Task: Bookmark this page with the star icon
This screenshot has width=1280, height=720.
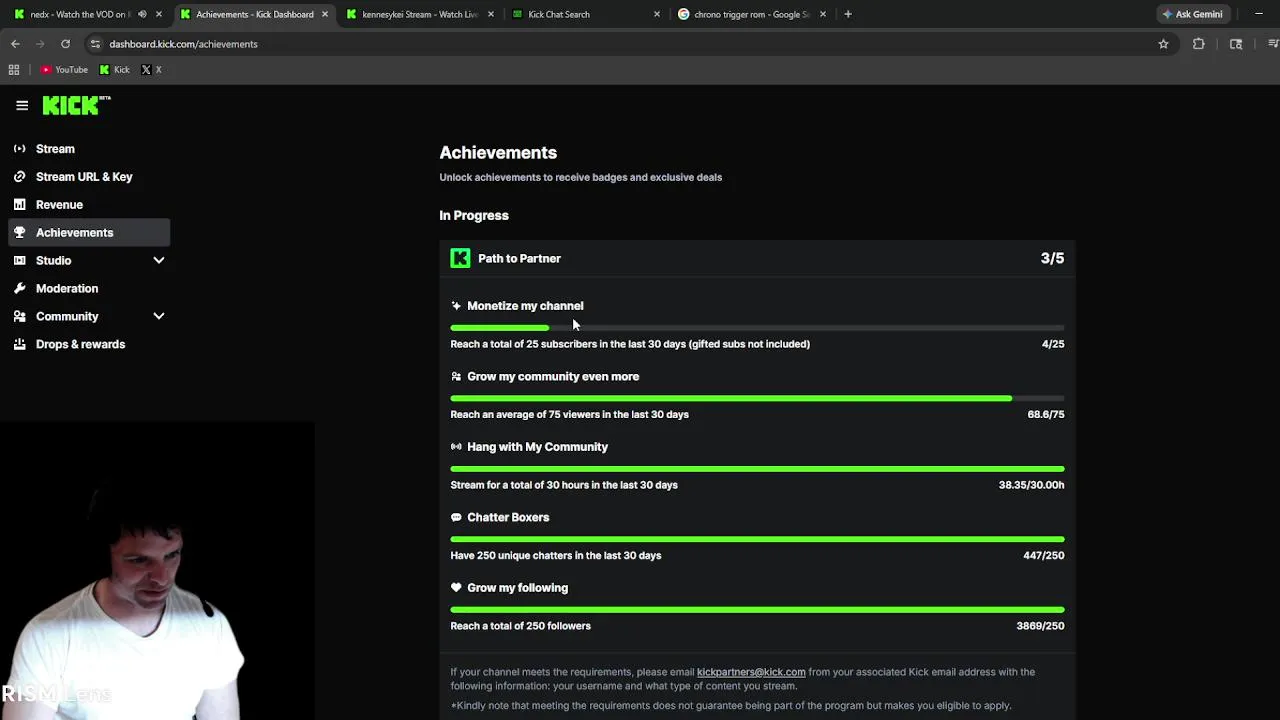Action: click(x=1163, y=44)
